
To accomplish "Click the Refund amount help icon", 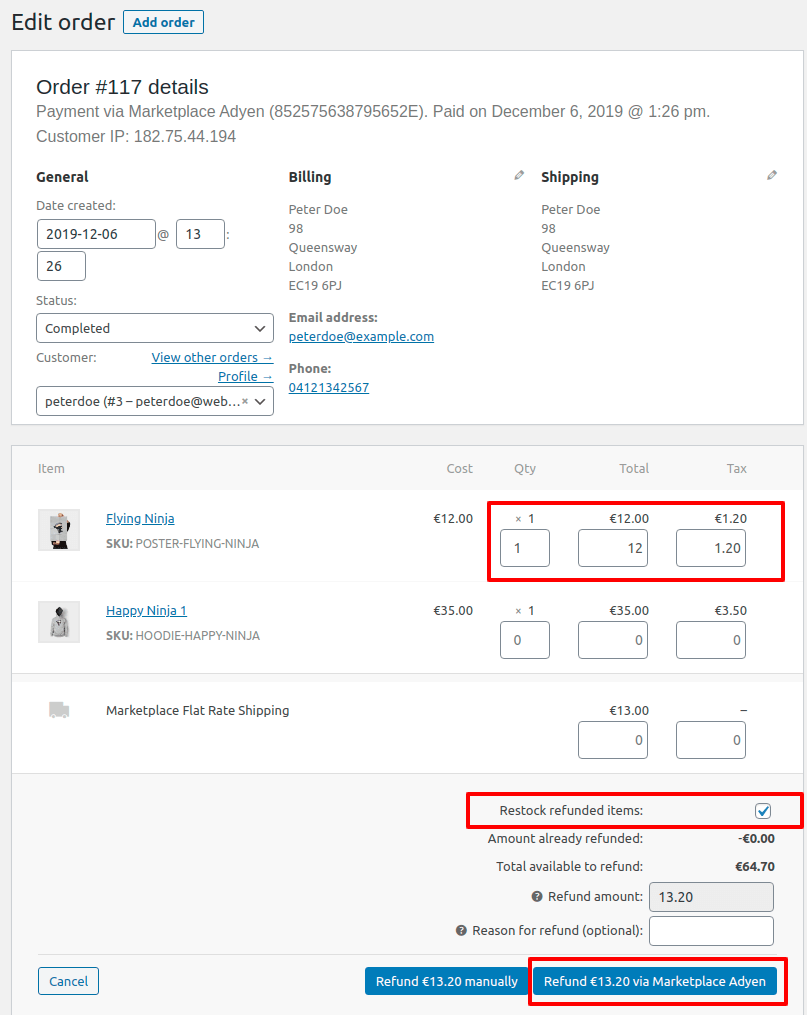I will 536,897.
